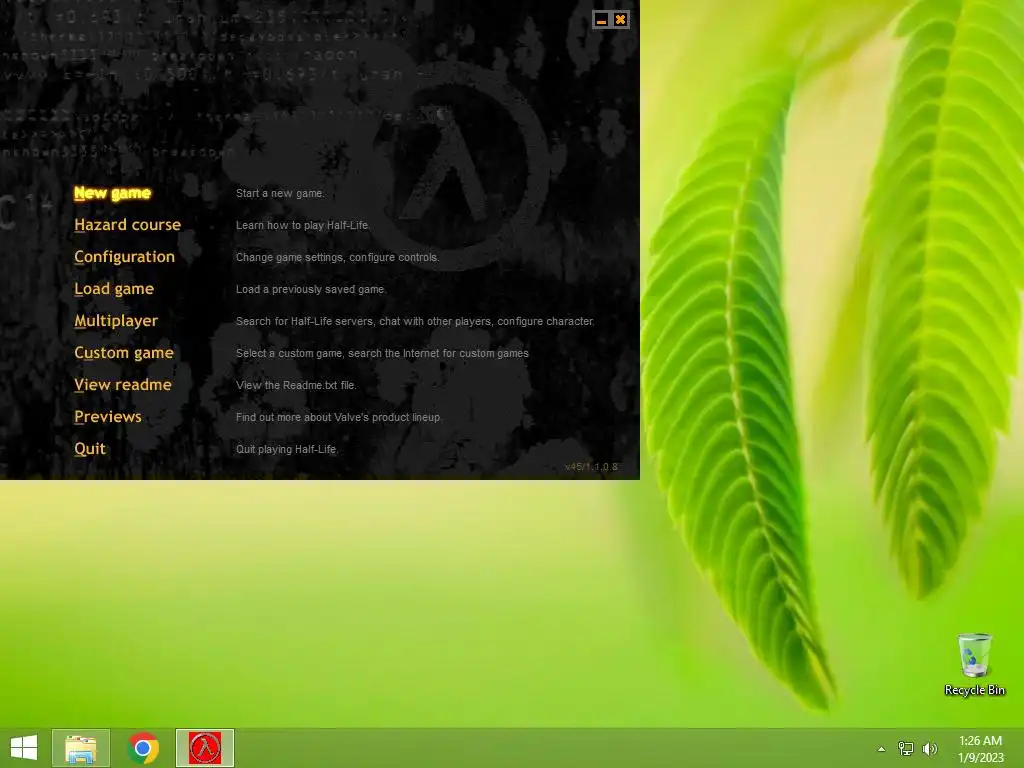Open the Configuration menu
The image size is (1024, 768).
click(x=124, y=257)
